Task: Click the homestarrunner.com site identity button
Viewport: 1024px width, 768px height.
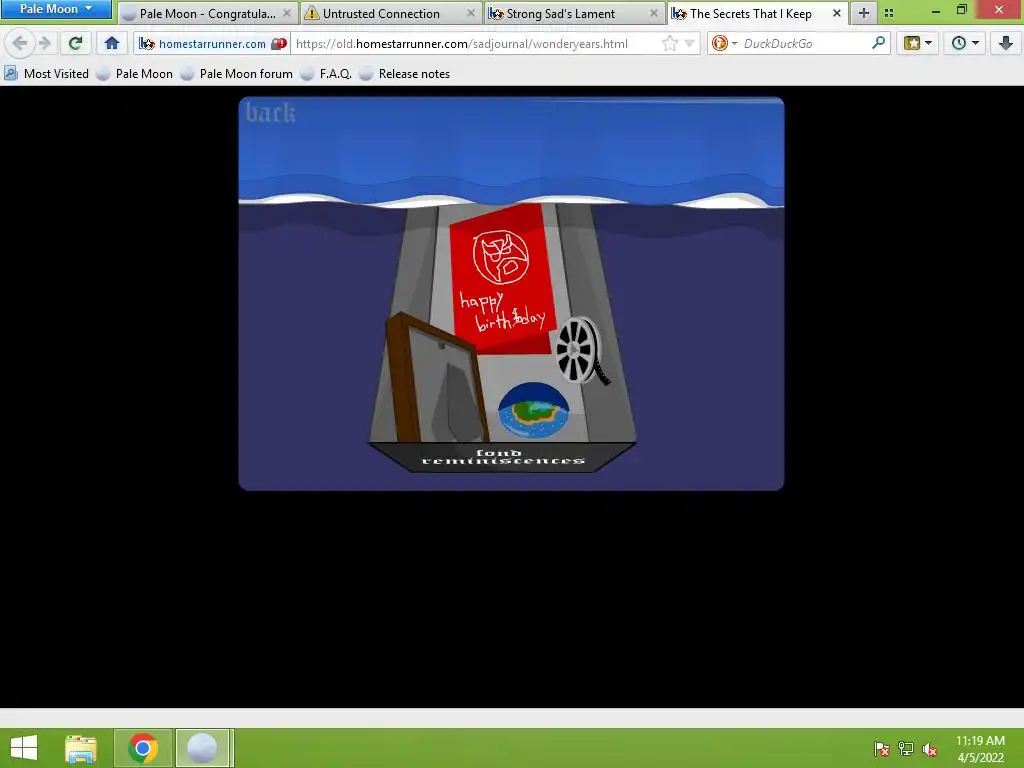Action: pyautogui.click(x=202, y=44)
